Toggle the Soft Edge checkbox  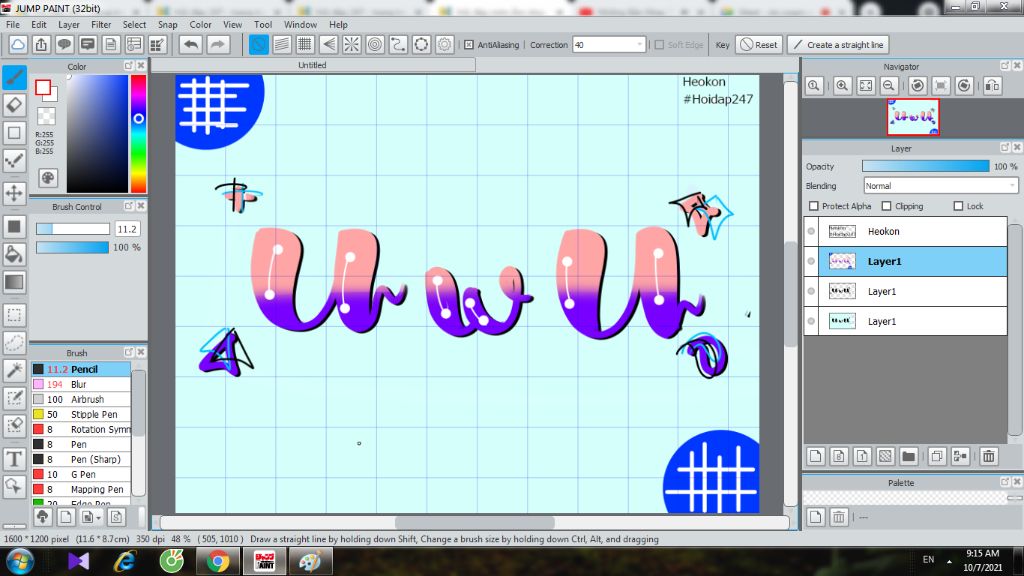coord(659,44)
